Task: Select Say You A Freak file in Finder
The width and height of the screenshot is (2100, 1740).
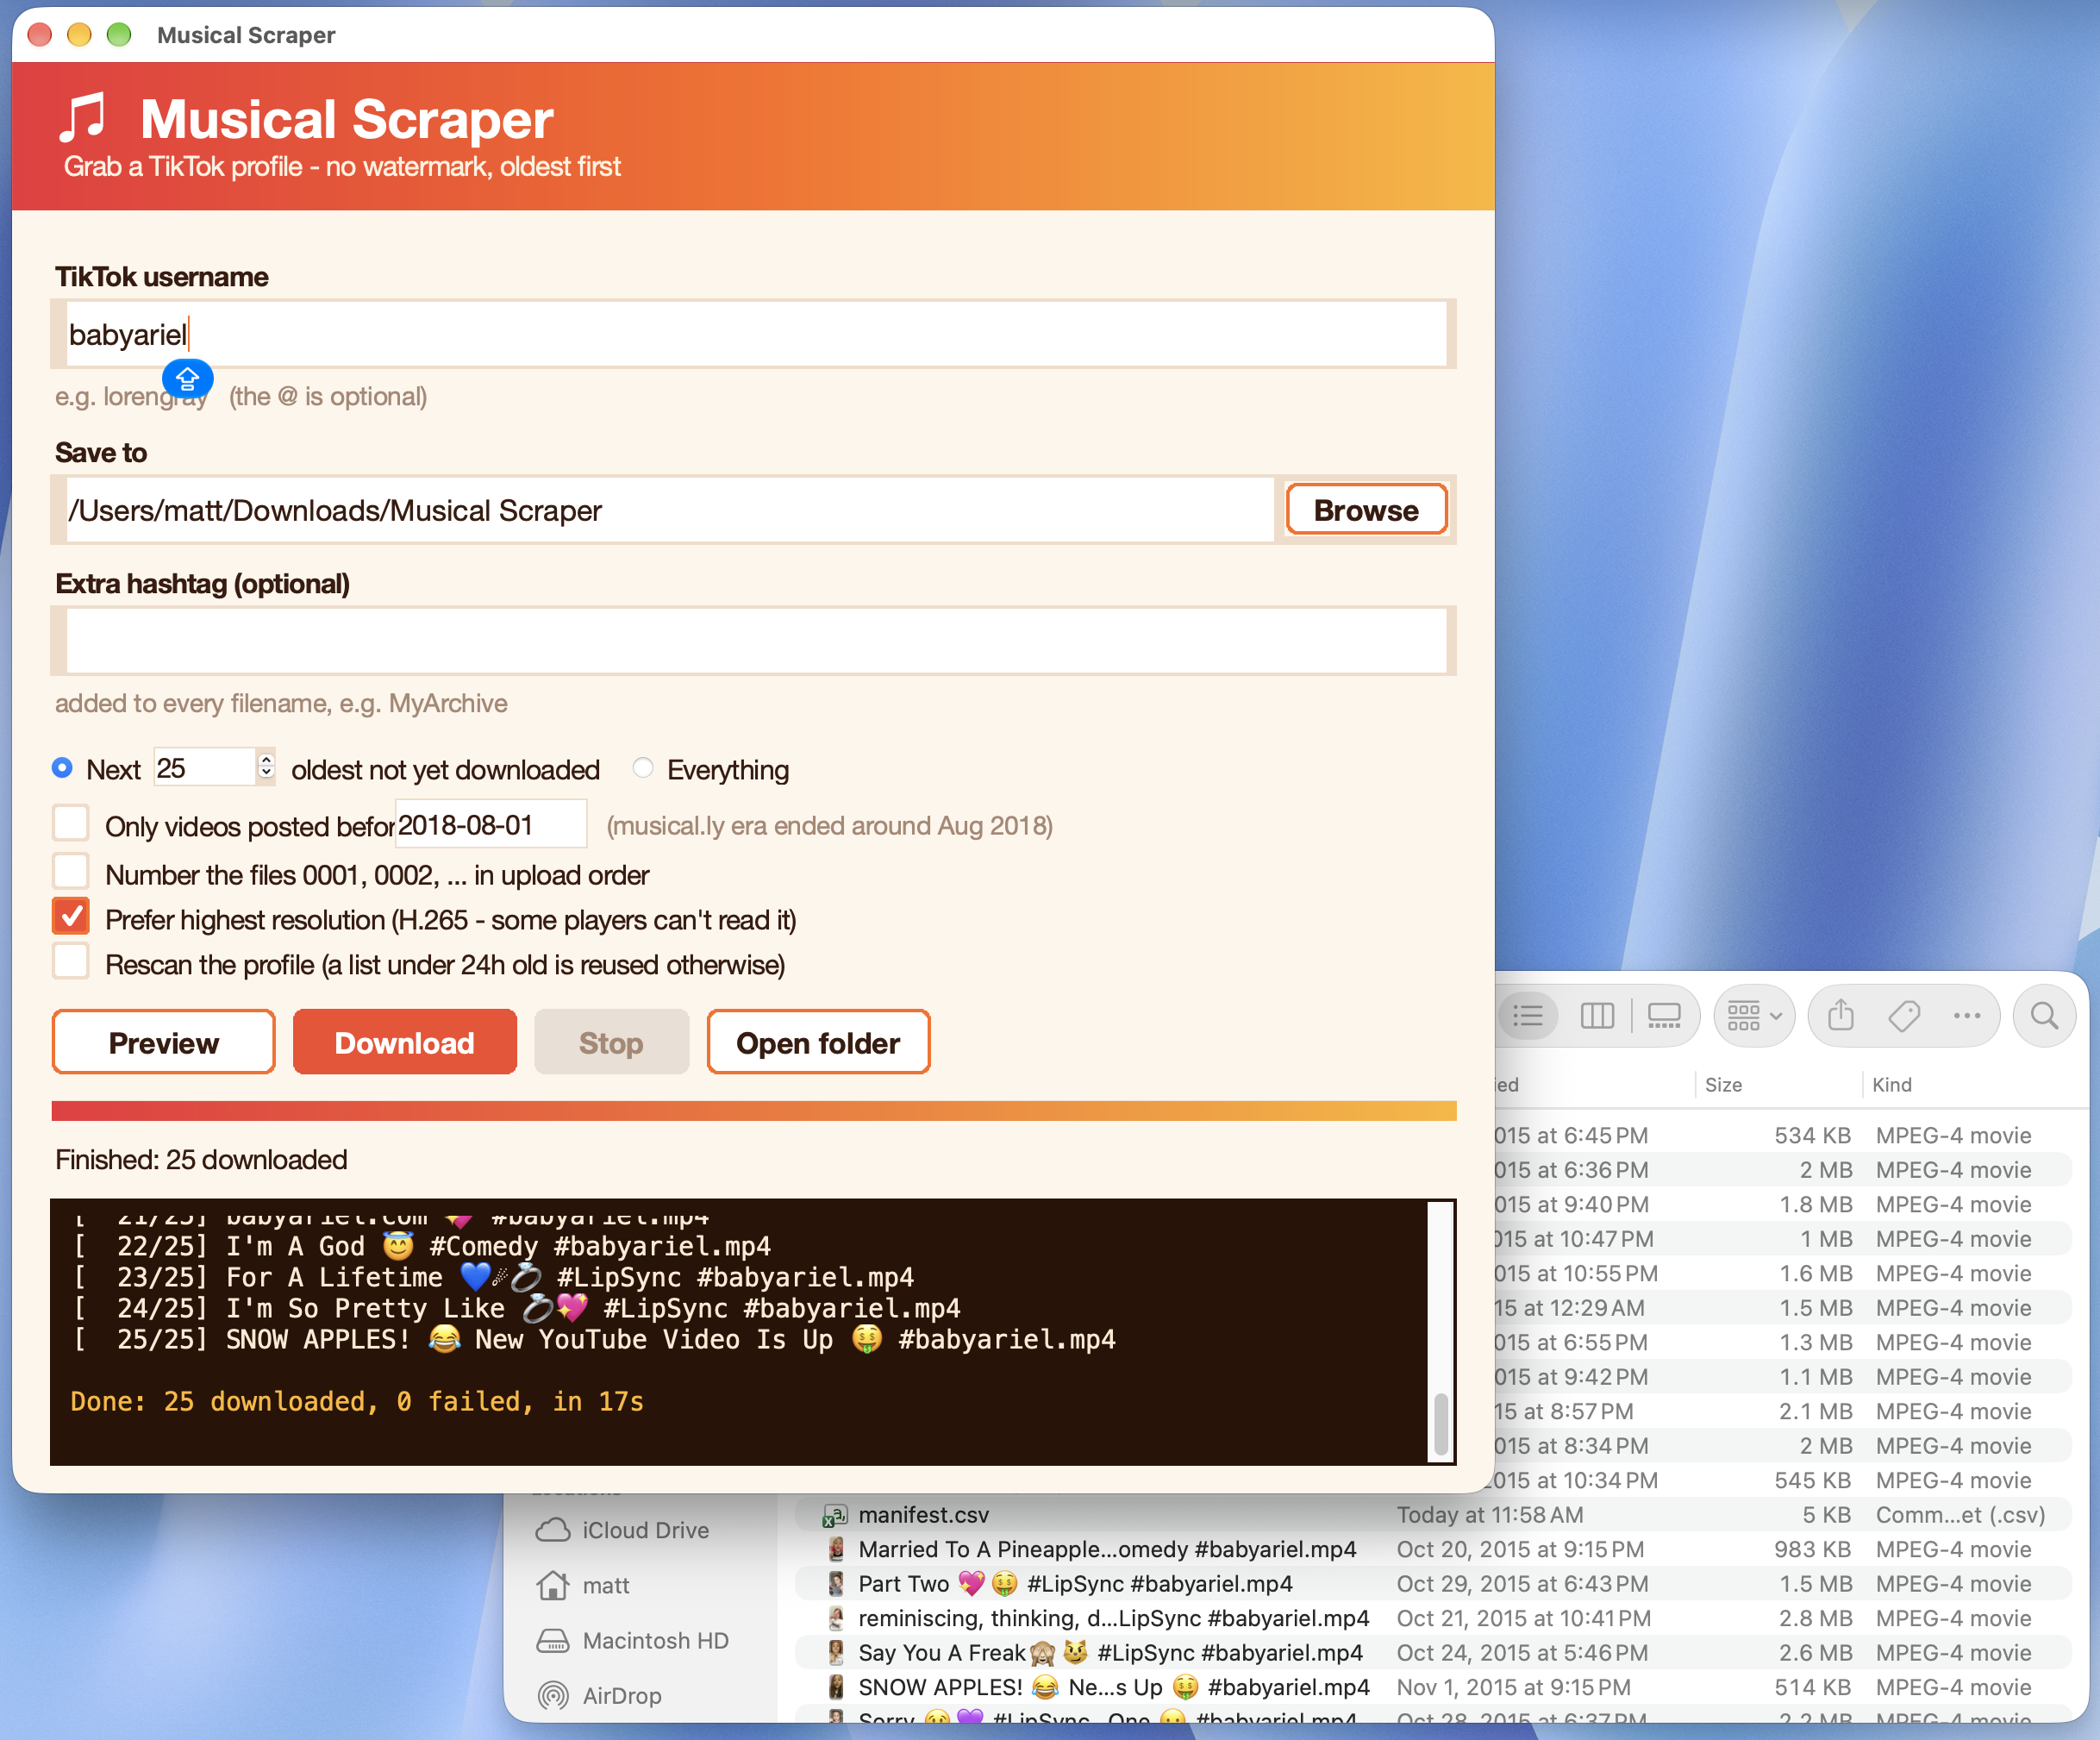Action: pos(1432,1653)
